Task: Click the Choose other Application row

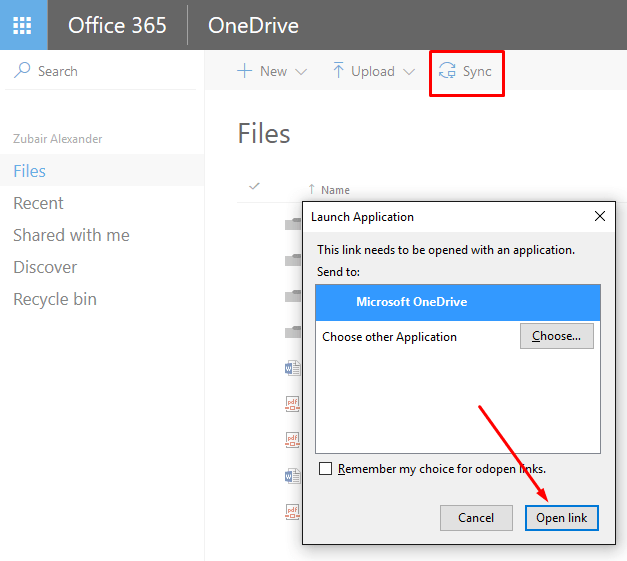Action: (458, 336)
